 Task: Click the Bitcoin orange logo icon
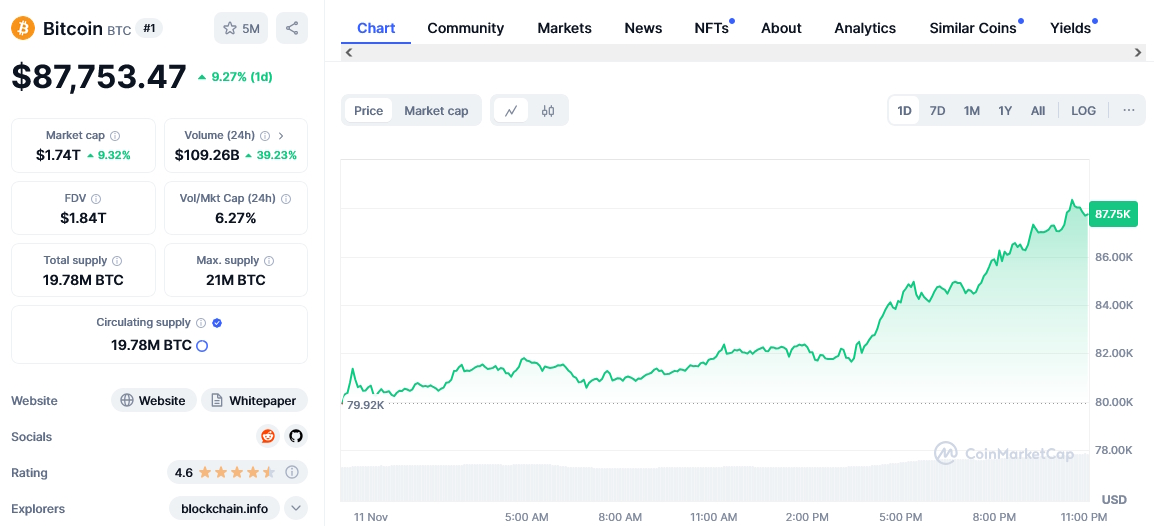tap(23, 29)
